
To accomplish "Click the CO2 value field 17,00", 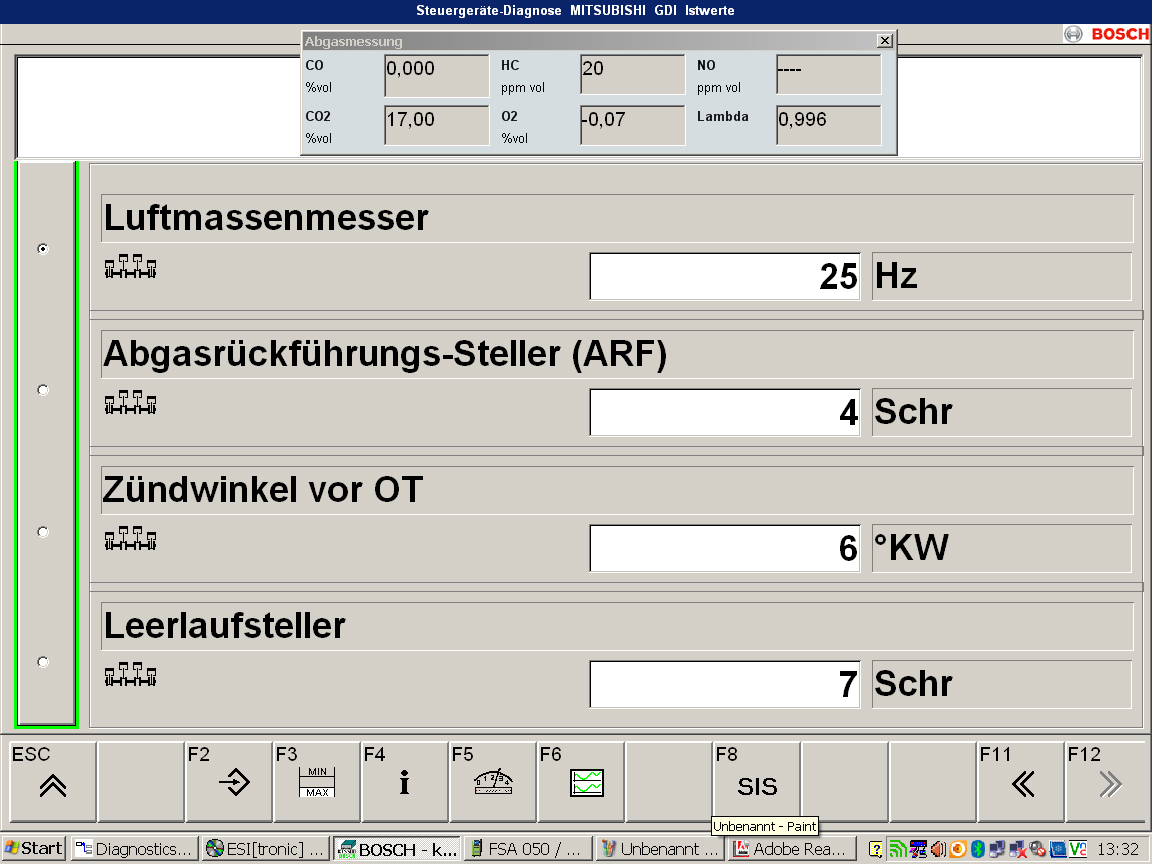I will (436, 126).
